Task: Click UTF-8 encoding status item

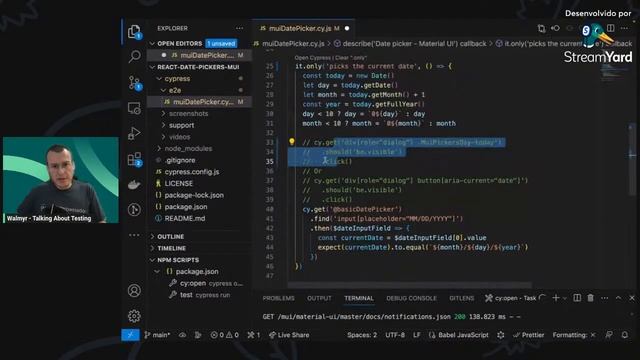Action: [x=395, y=335]
